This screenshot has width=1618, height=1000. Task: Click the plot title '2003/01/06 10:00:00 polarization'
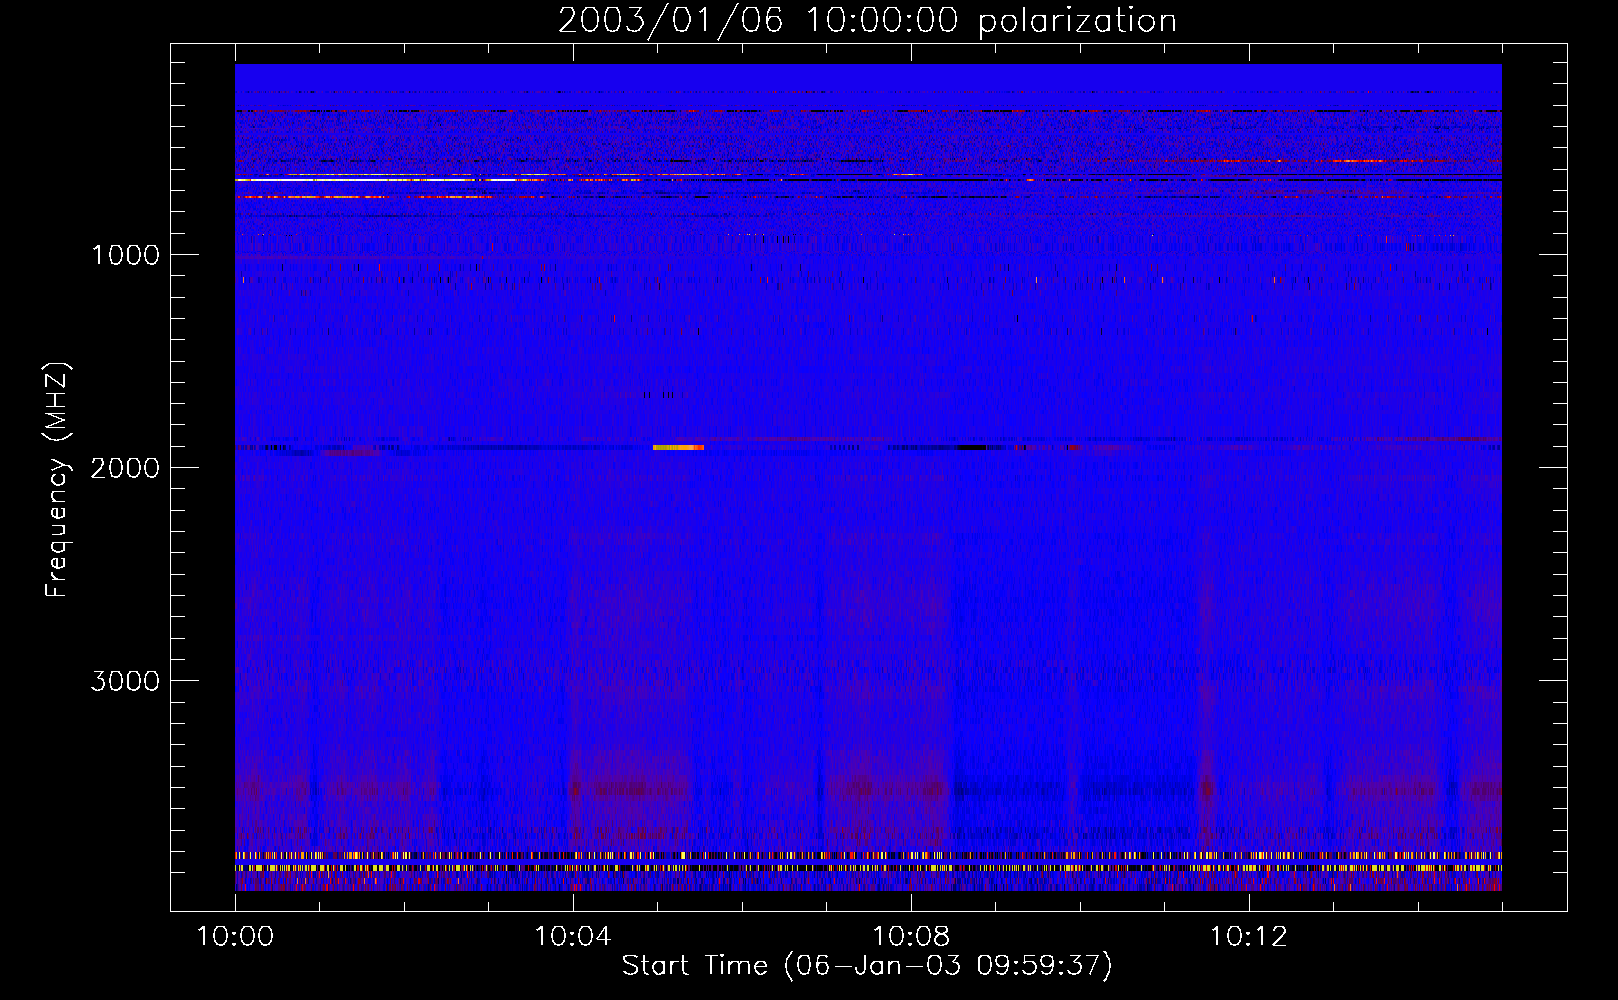click(867, 20)
